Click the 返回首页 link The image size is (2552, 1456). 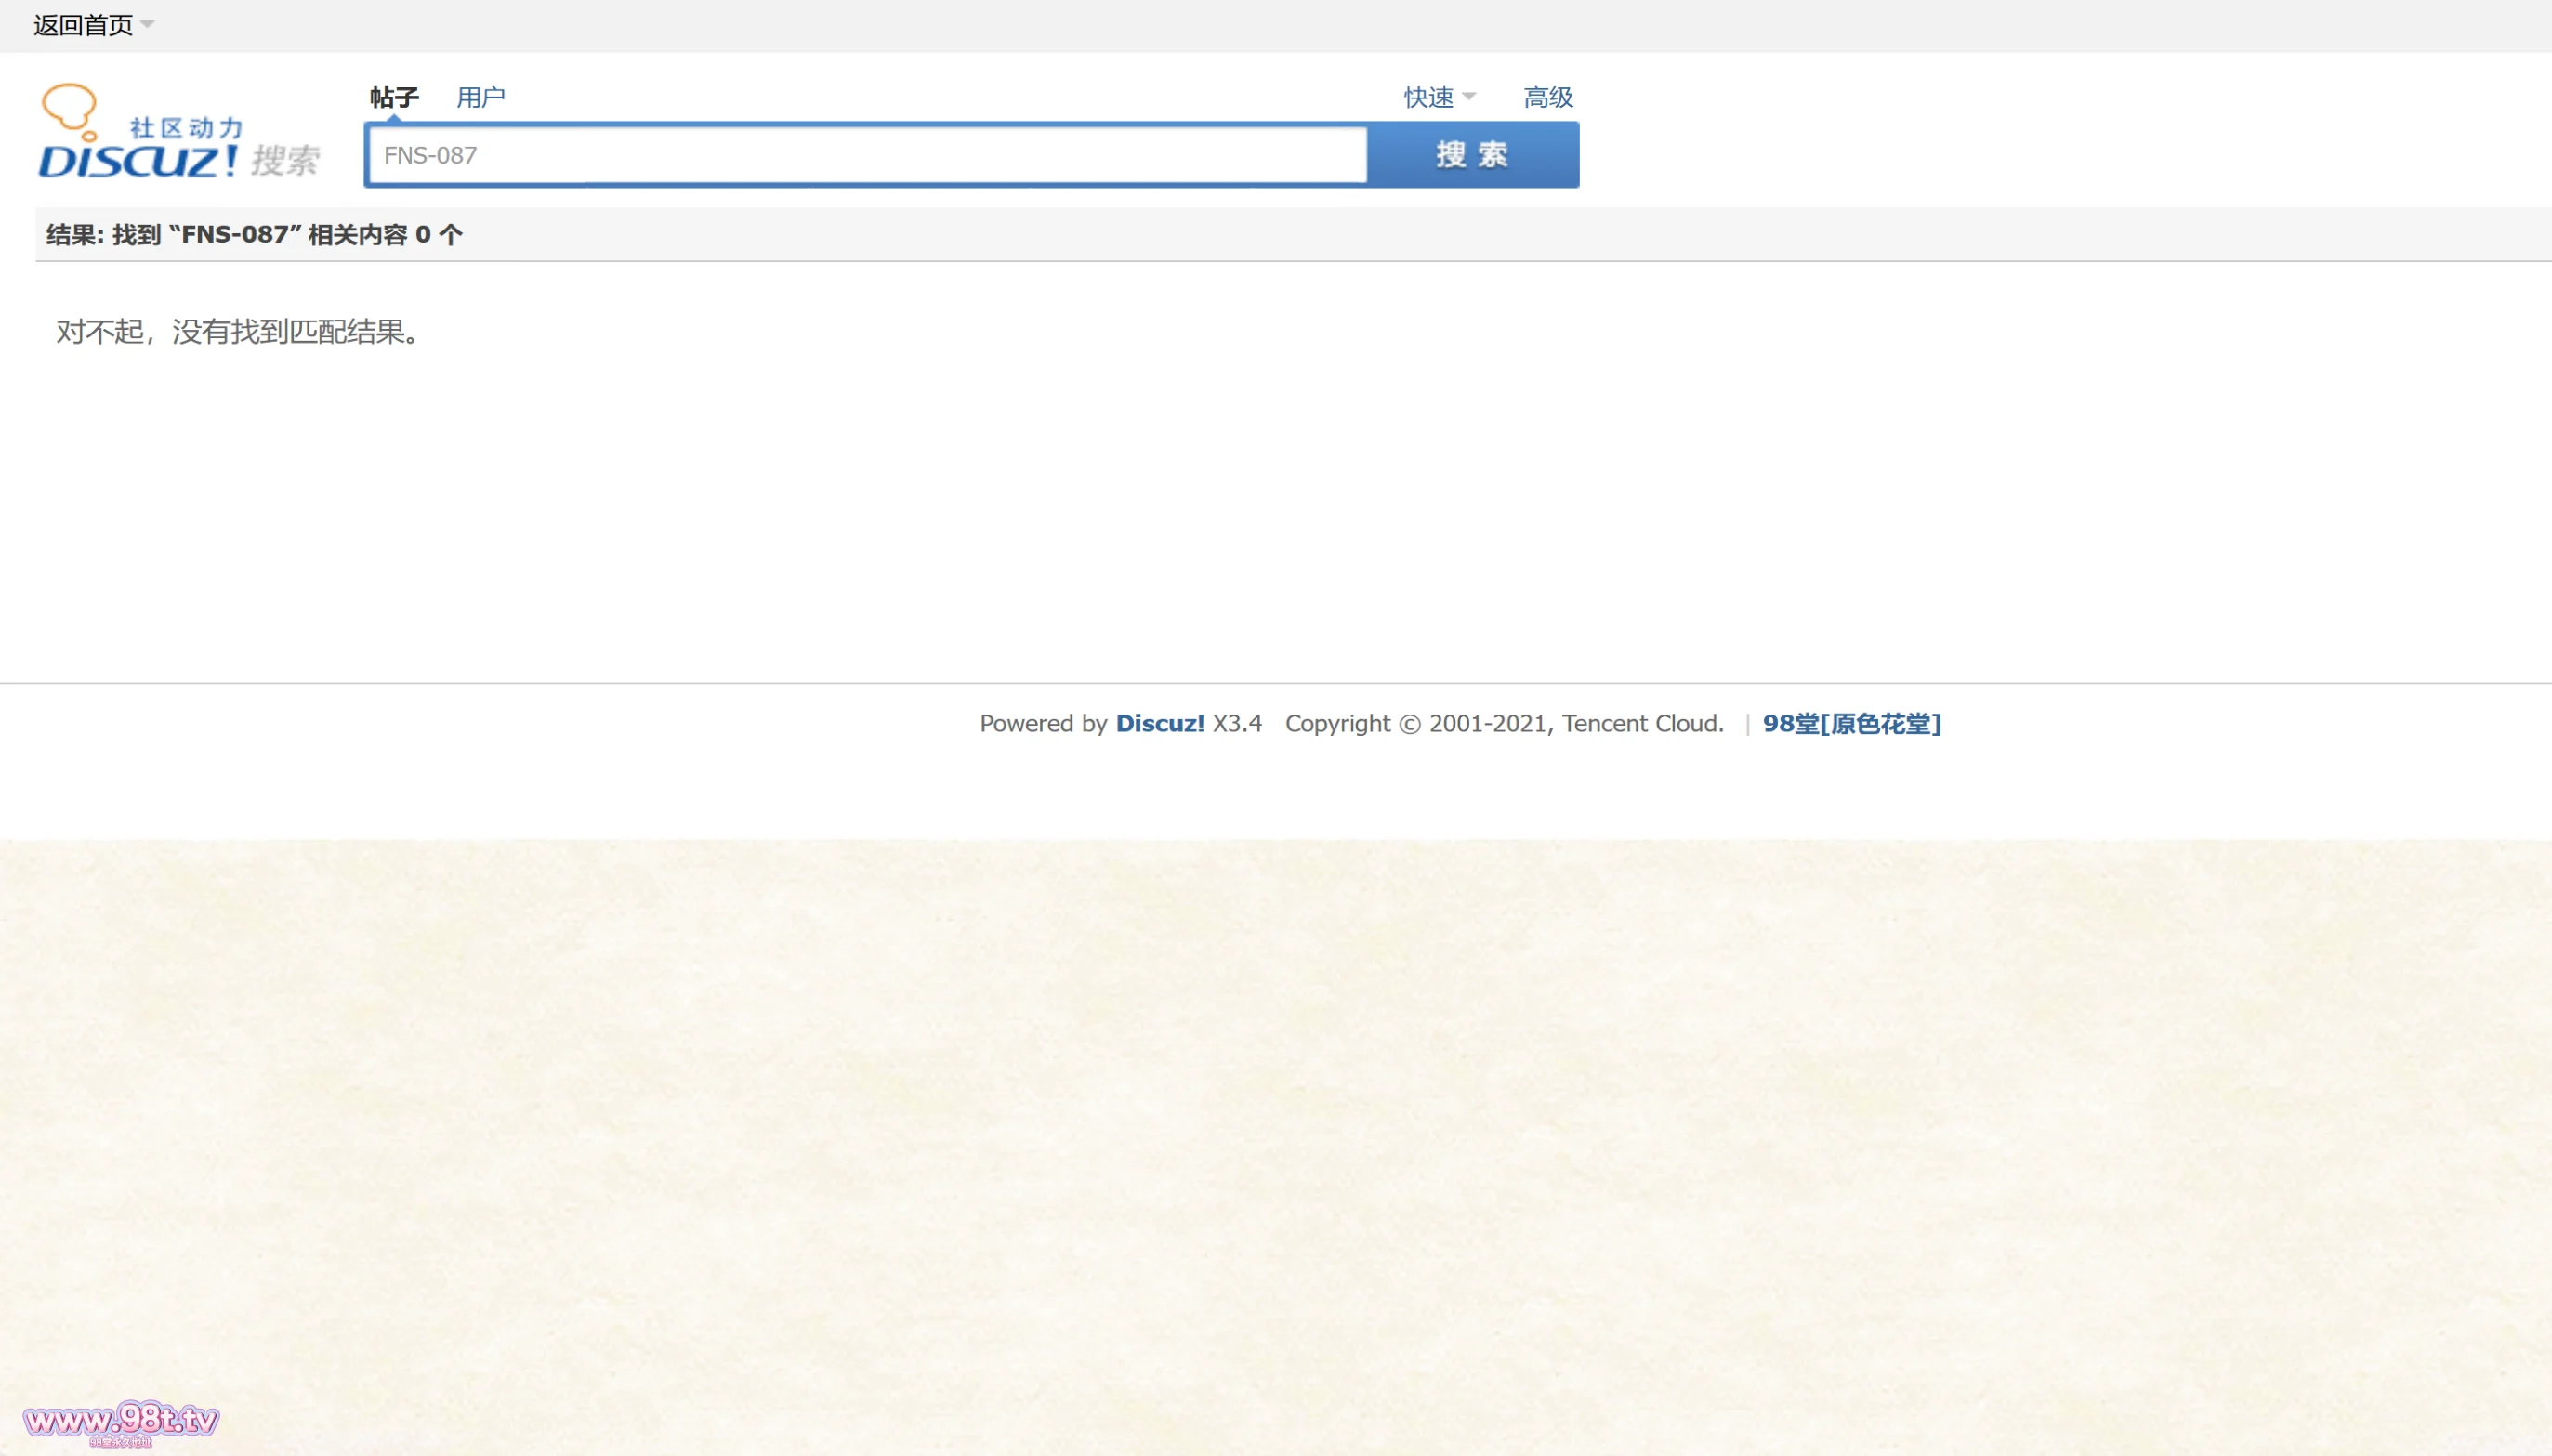83,25
